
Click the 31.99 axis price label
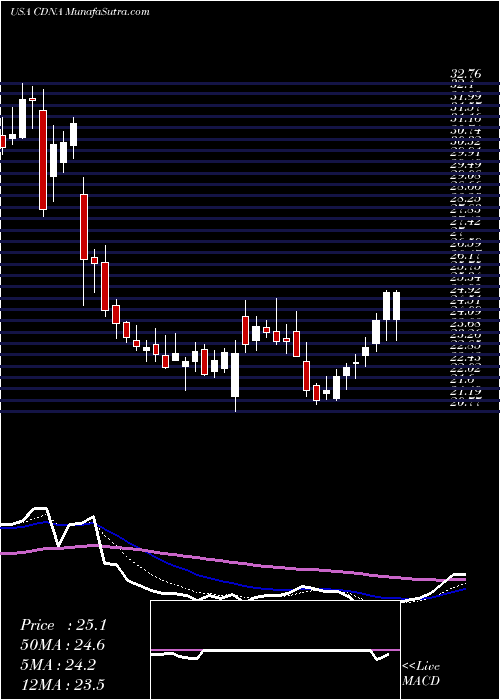[x=467, y=96]
